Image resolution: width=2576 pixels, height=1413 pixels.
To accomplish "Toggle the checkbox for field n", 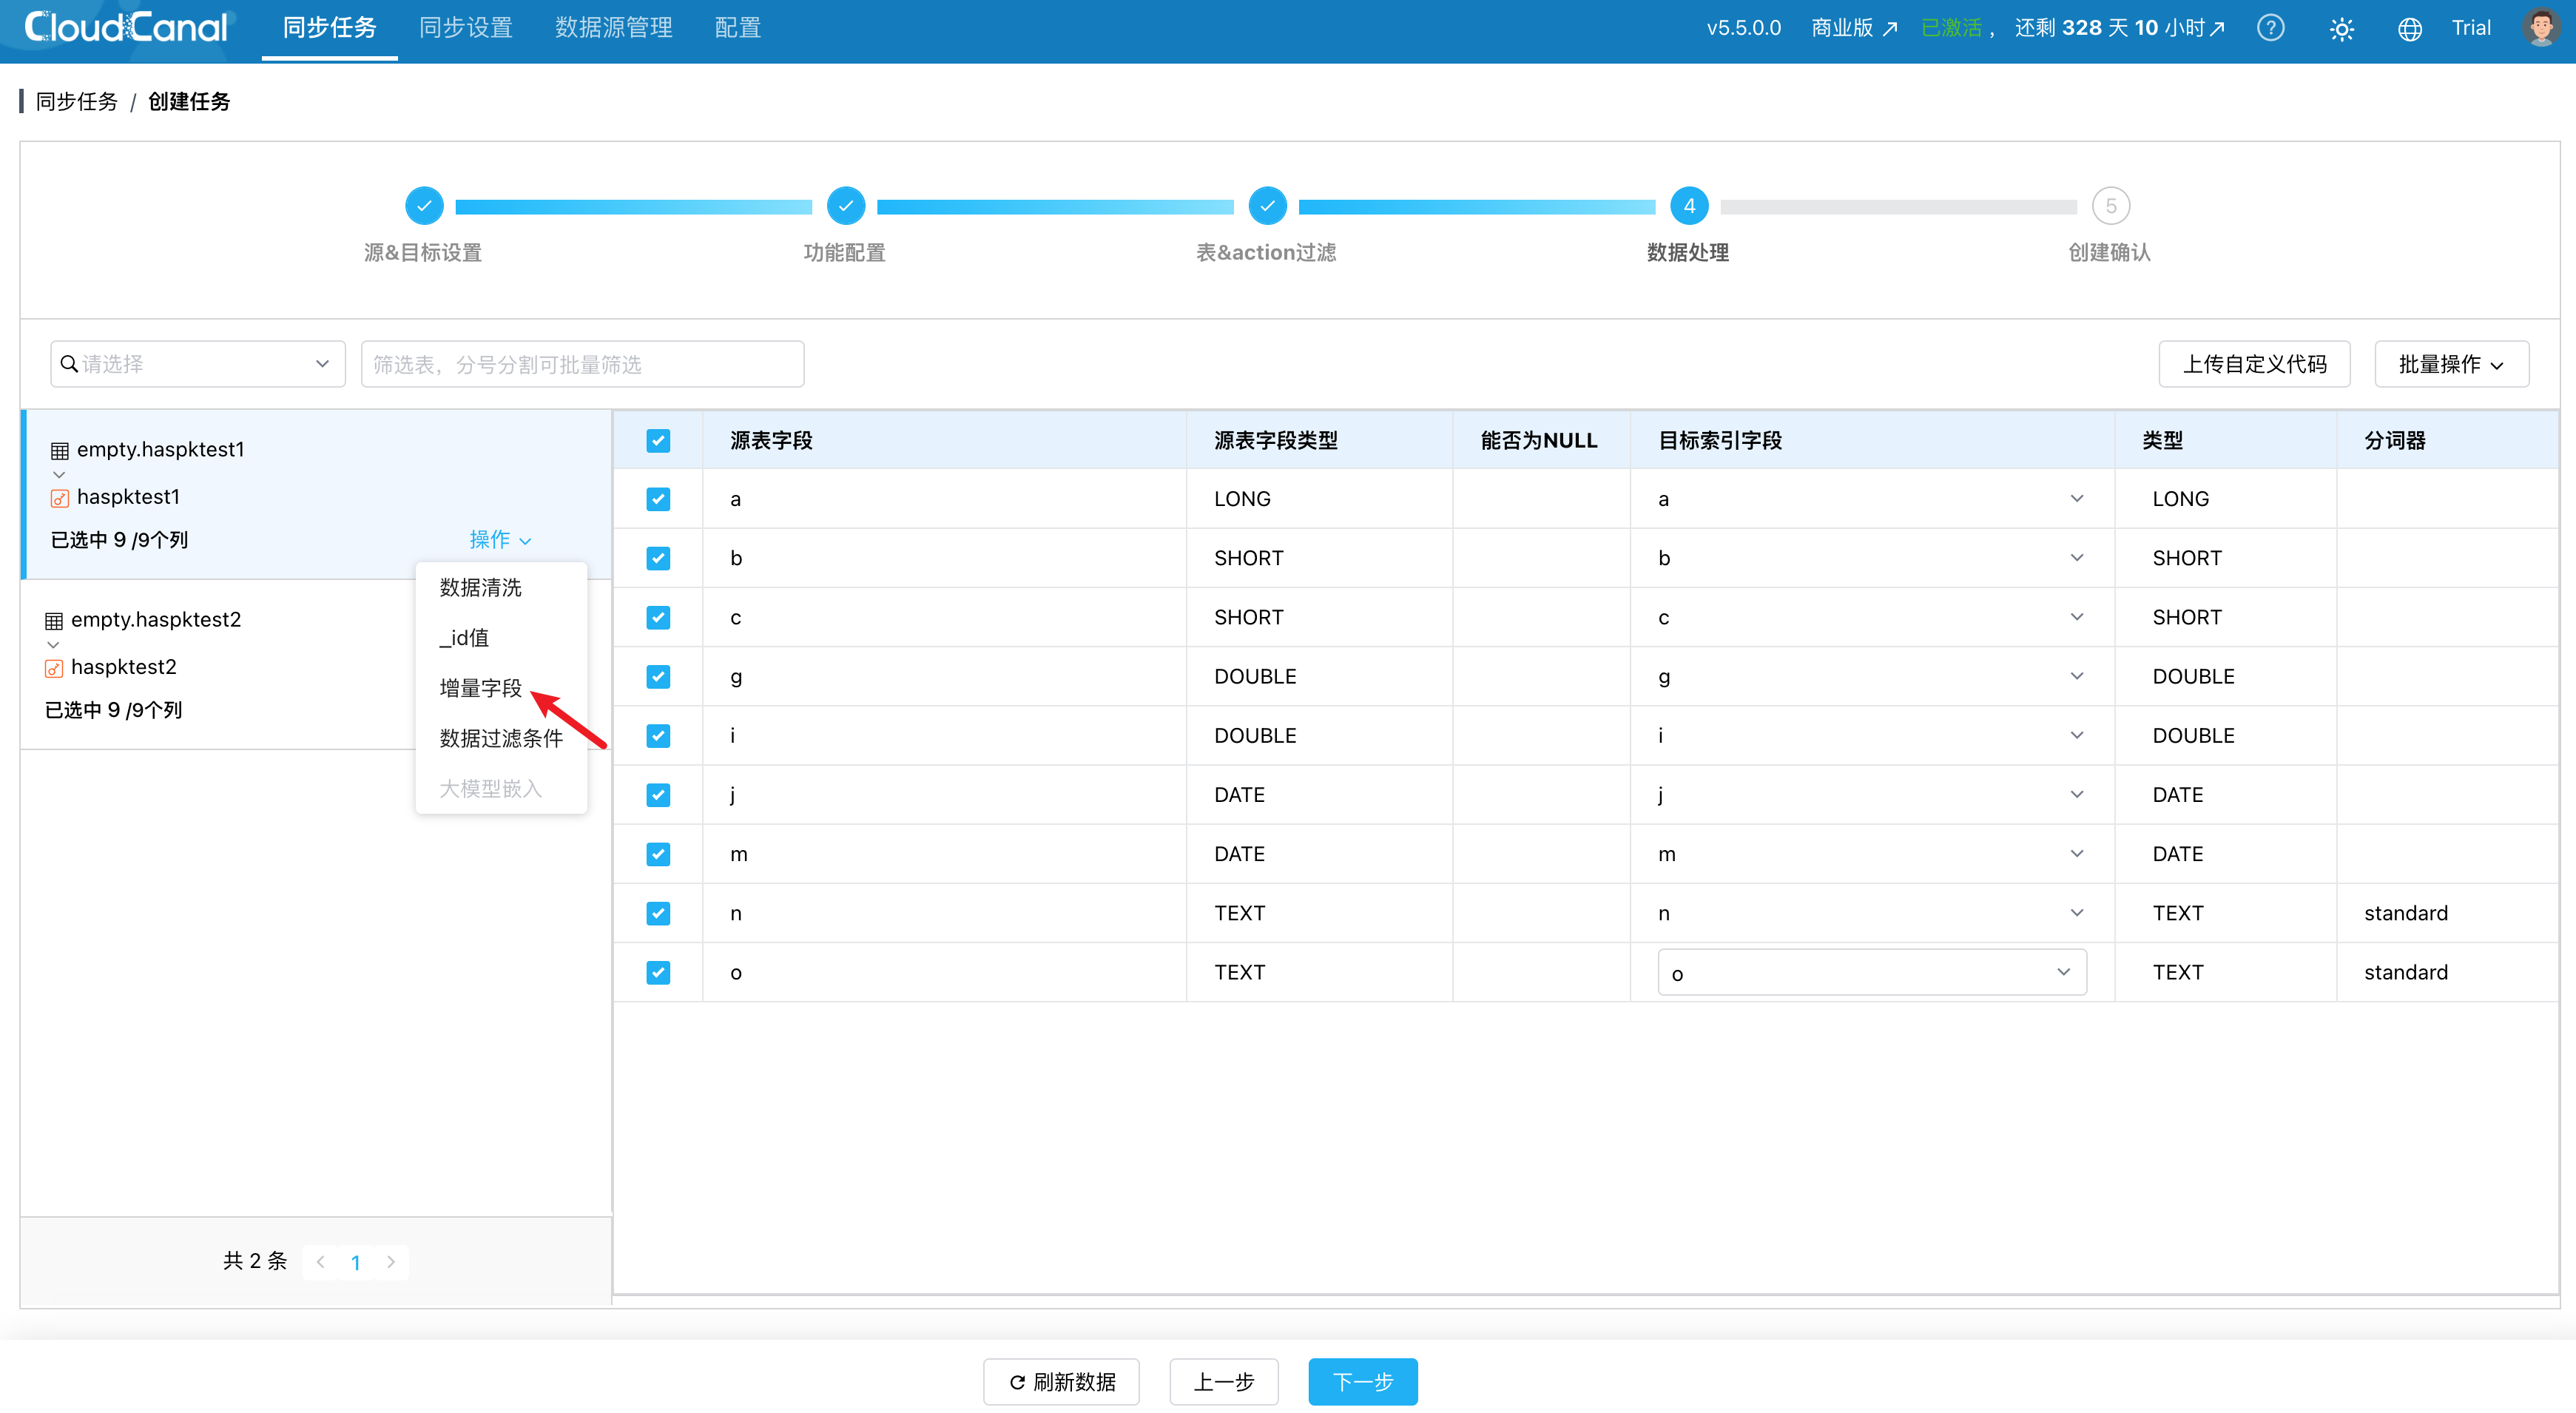I will pos(658,914).
